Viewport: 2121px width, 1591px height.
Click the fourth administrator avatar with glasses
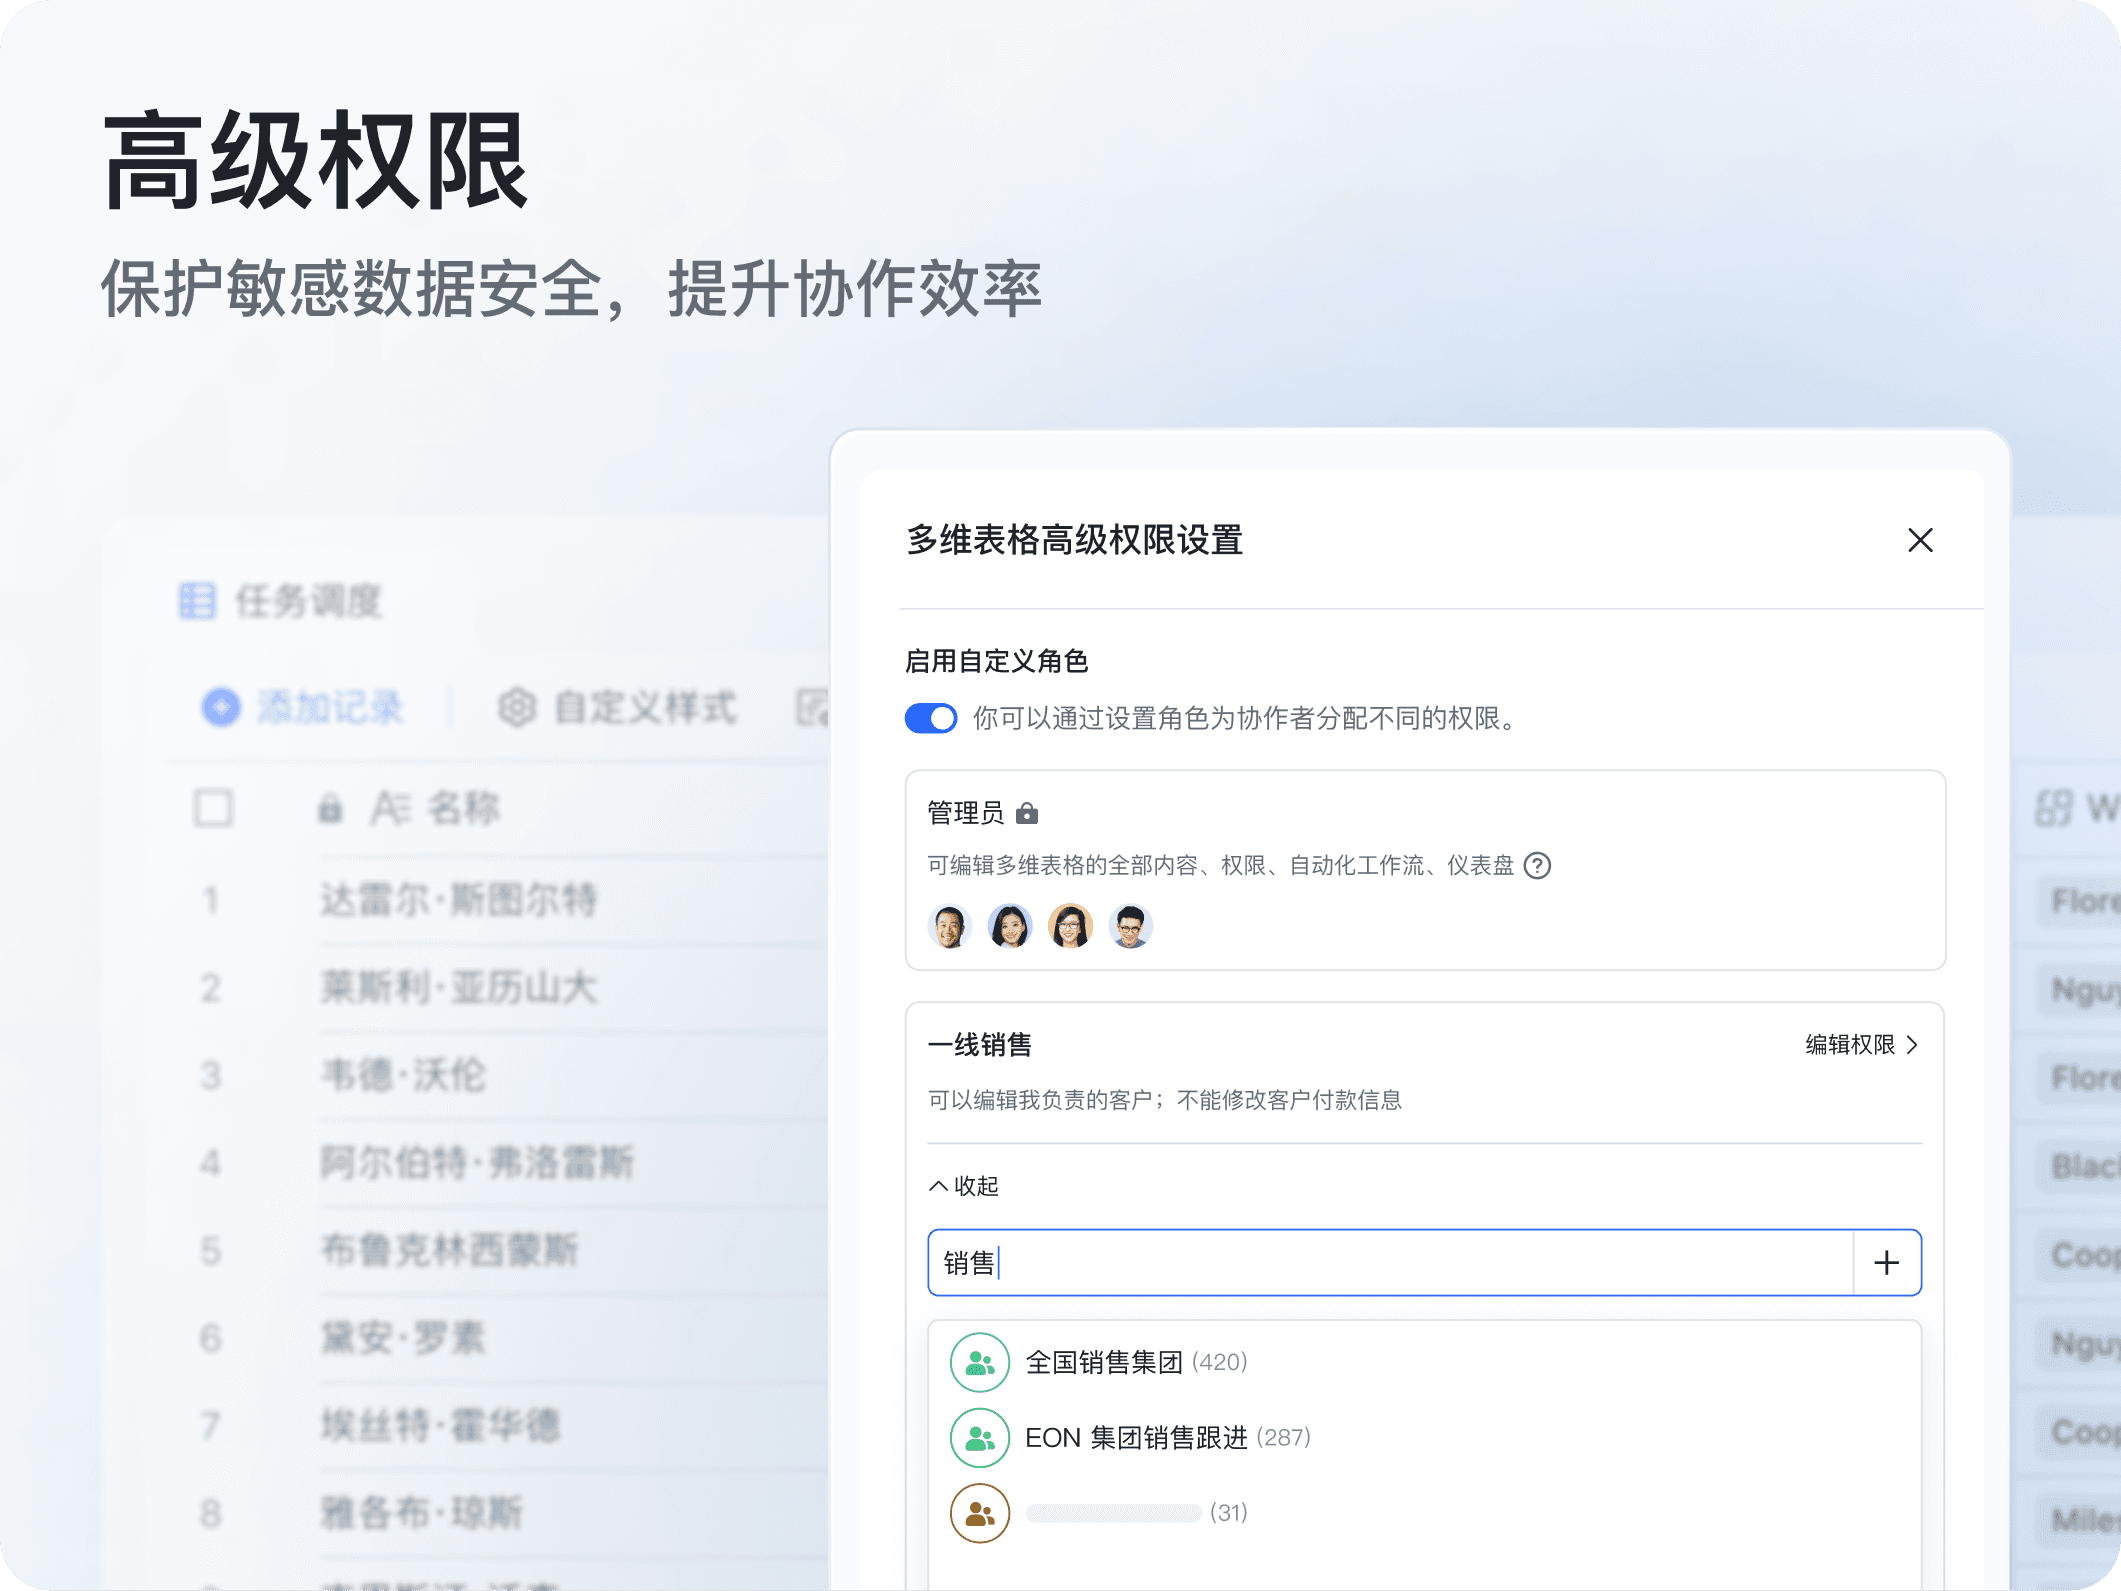[1130, 926]
